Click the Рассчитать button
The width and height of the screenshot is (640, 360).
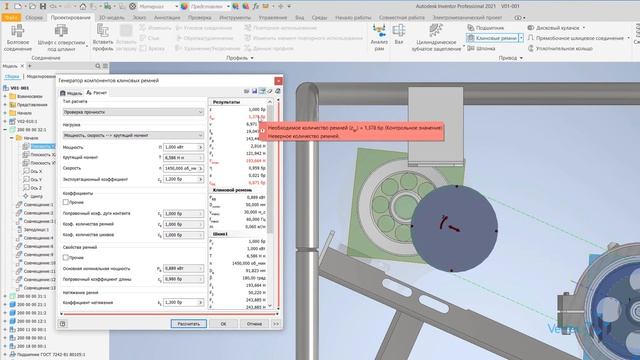pyautogui.click(x=189, y=324)
